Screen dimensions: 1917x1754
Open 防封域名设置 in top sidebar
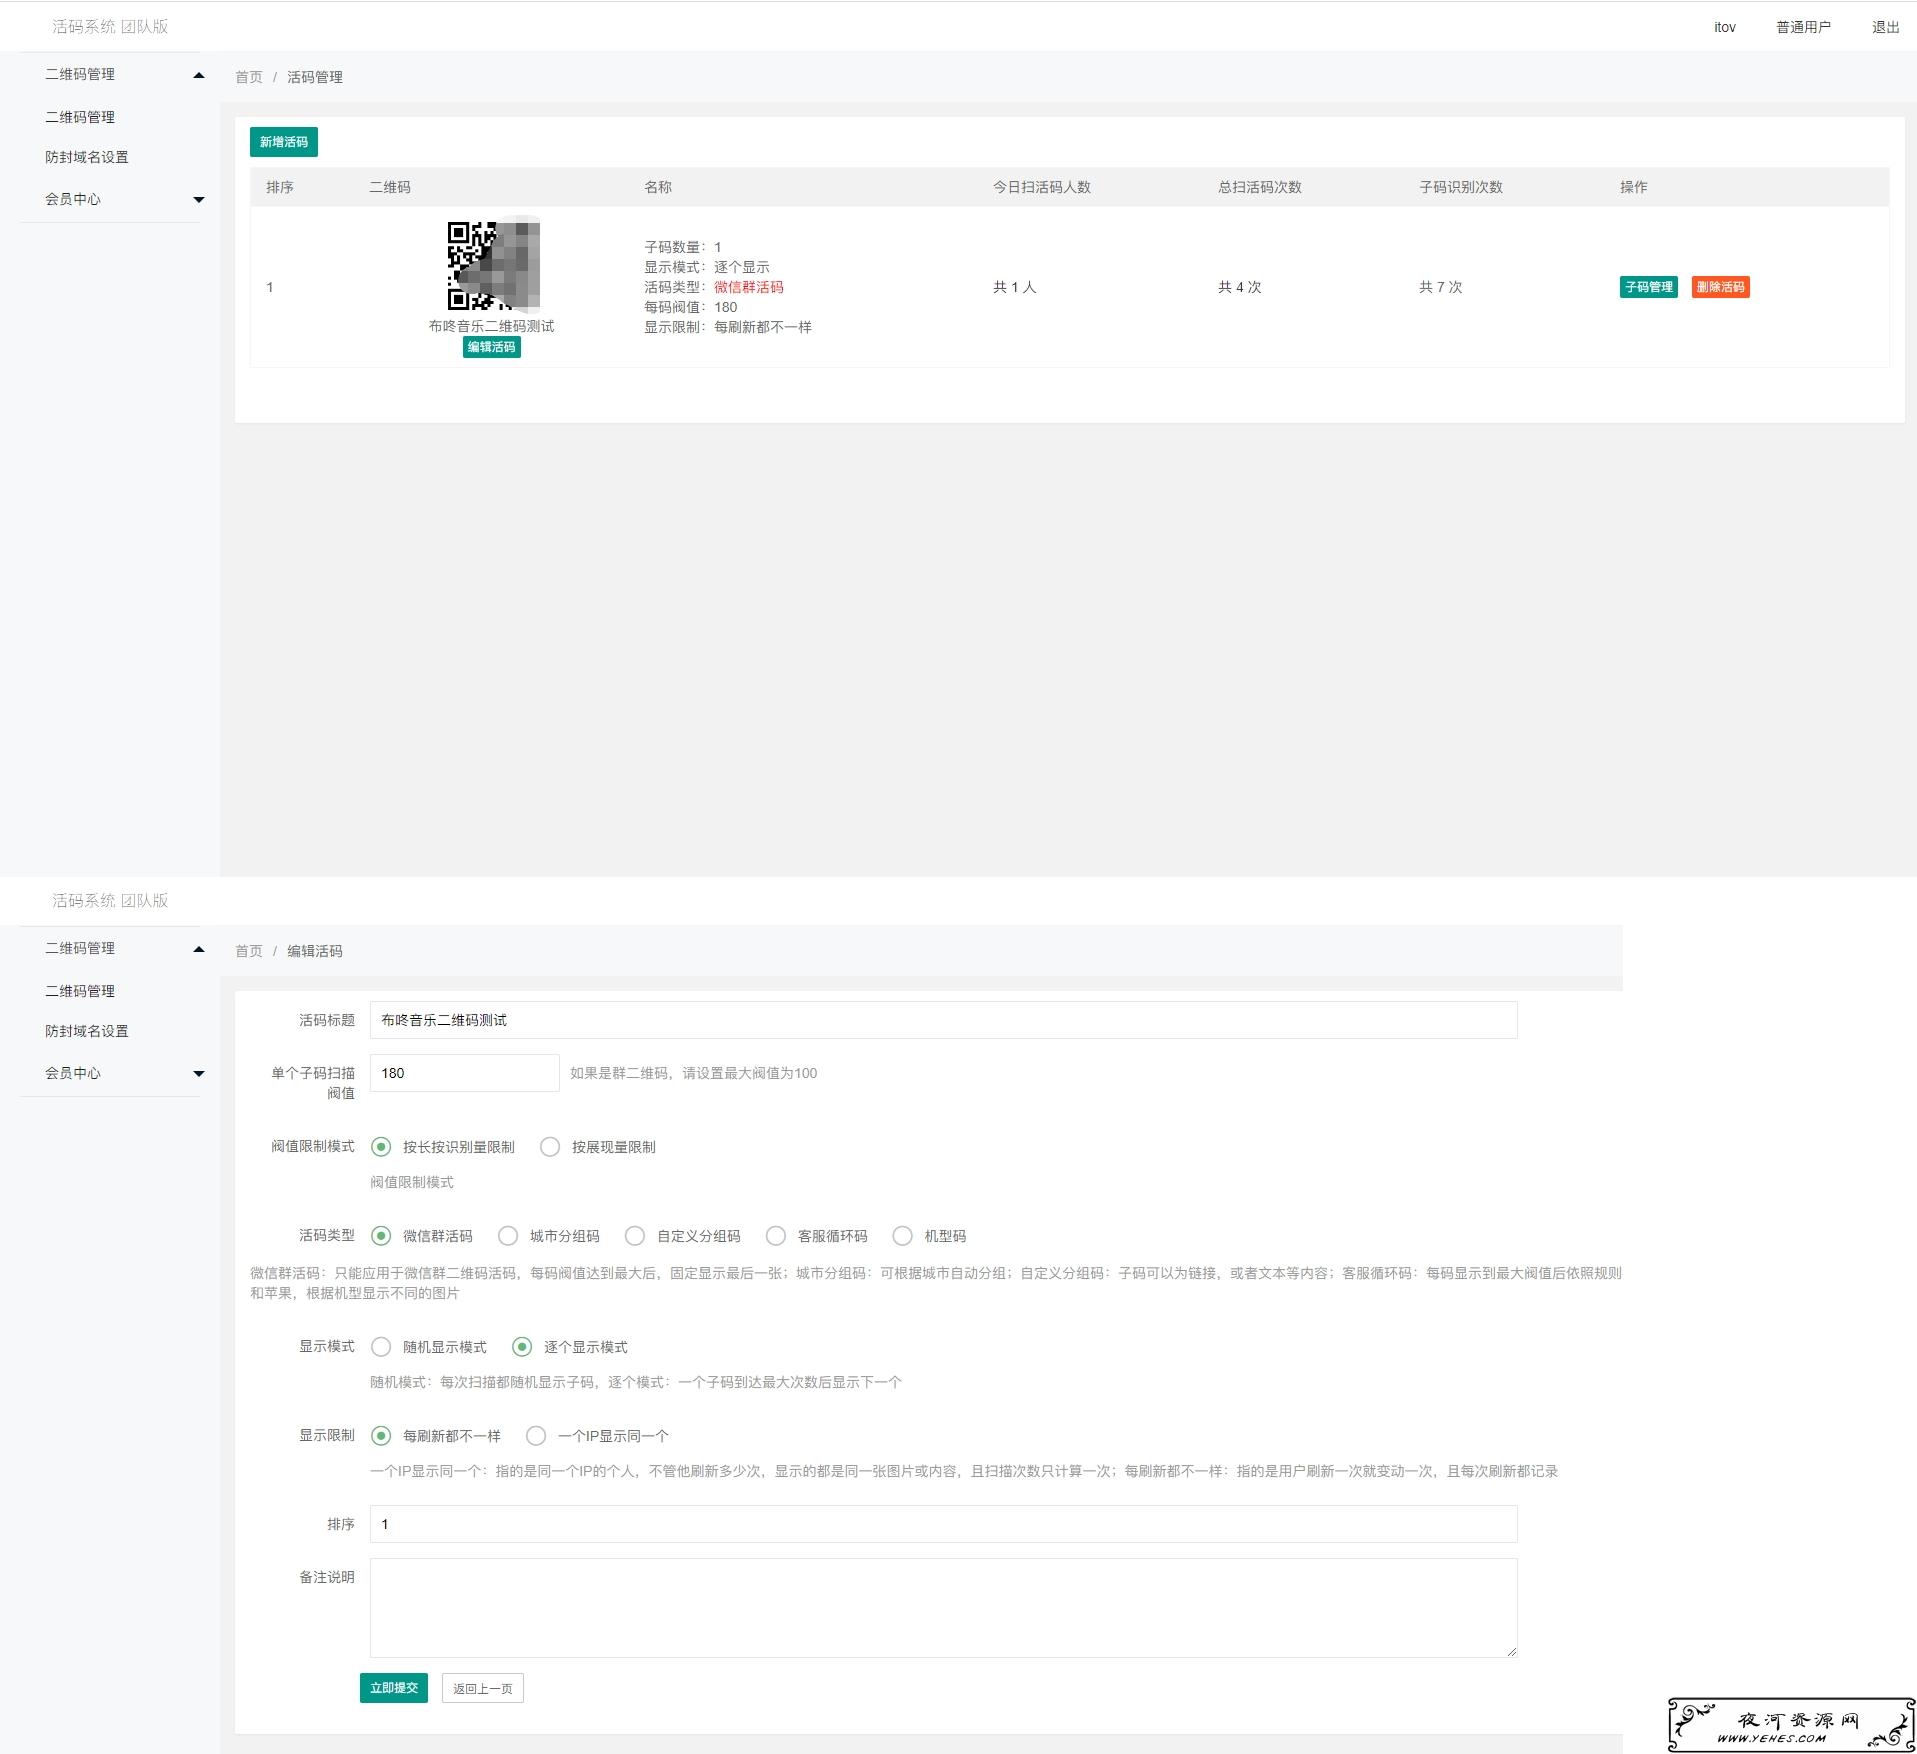pyautogui.click(x=87, y=157)
